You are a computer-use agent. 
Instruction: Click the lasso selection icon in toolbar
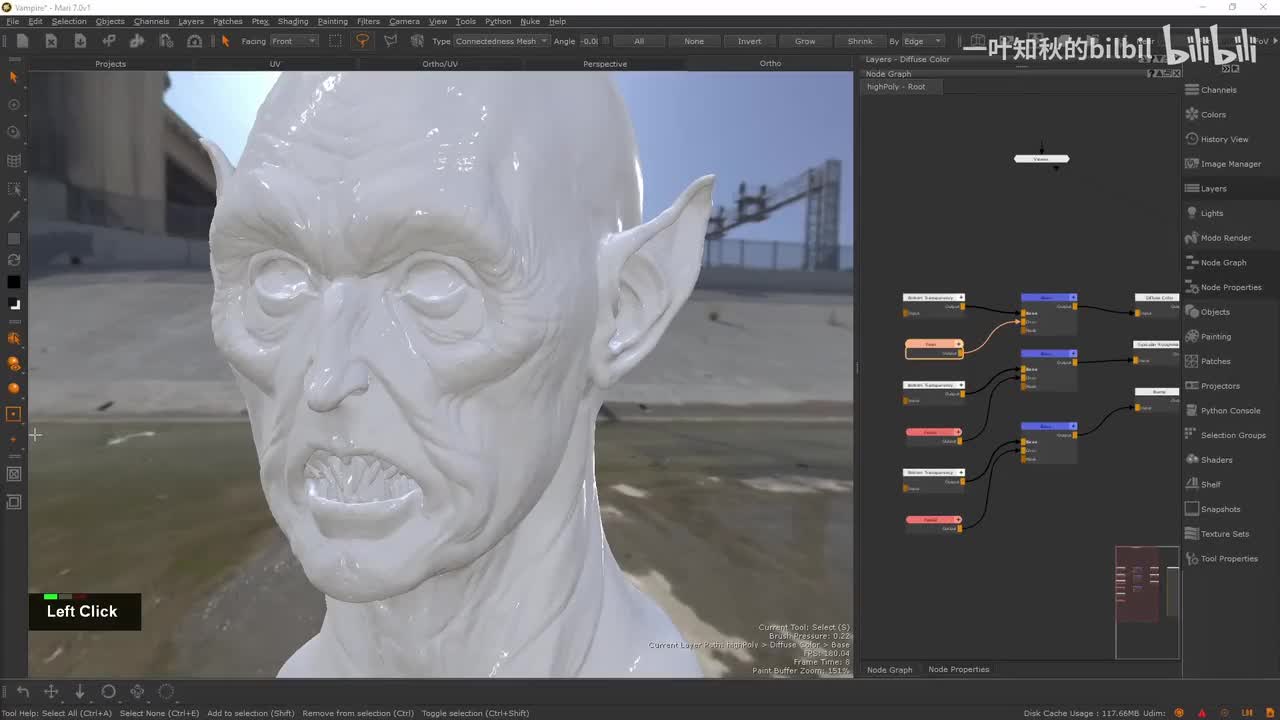coord(362,41)
